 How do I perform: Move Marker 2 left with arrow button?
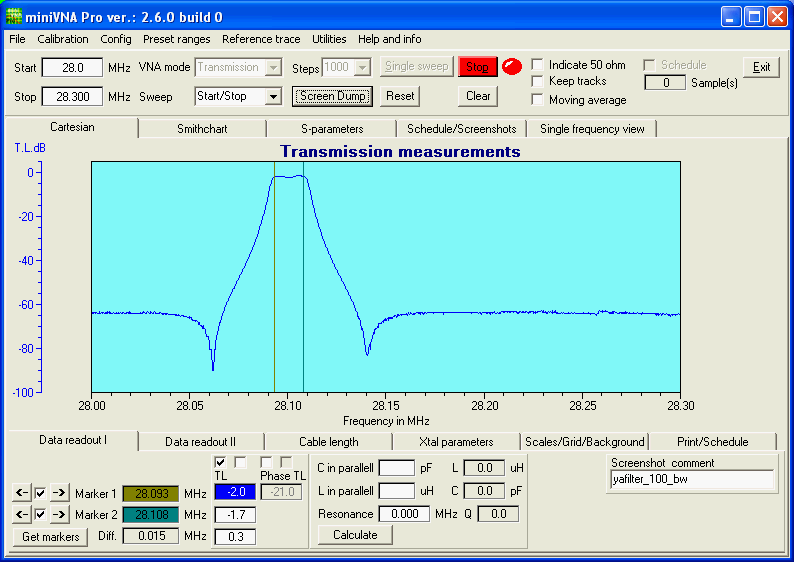click(21, 515)
